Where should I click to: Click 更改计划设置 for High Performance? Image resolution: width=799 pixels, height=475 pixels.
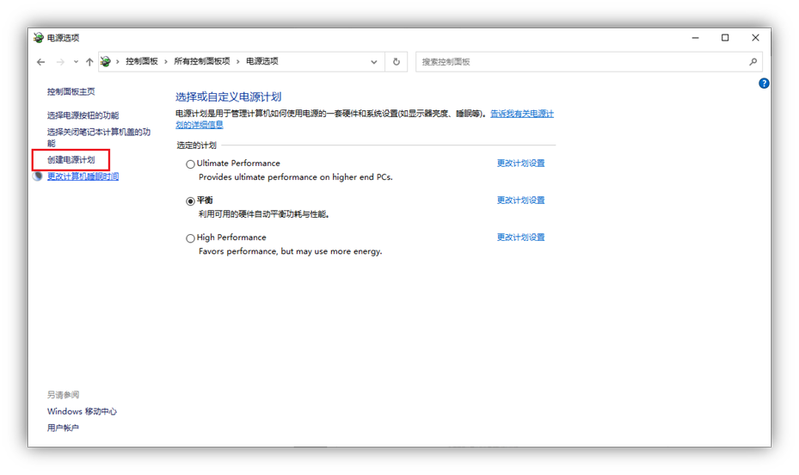click(520, 238)
